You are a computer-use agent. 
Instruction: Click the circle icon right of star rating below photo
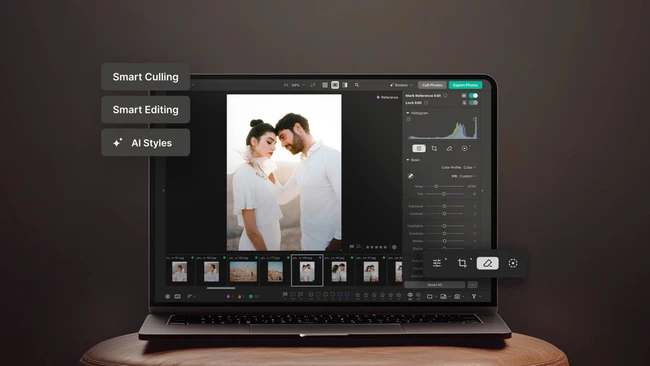coord(394,247)
